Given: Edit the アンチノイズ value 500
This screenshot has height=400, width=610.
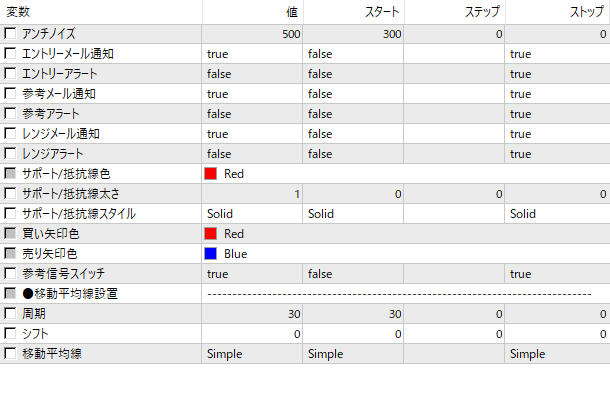Looking at the screenshot, I should 252,34.
